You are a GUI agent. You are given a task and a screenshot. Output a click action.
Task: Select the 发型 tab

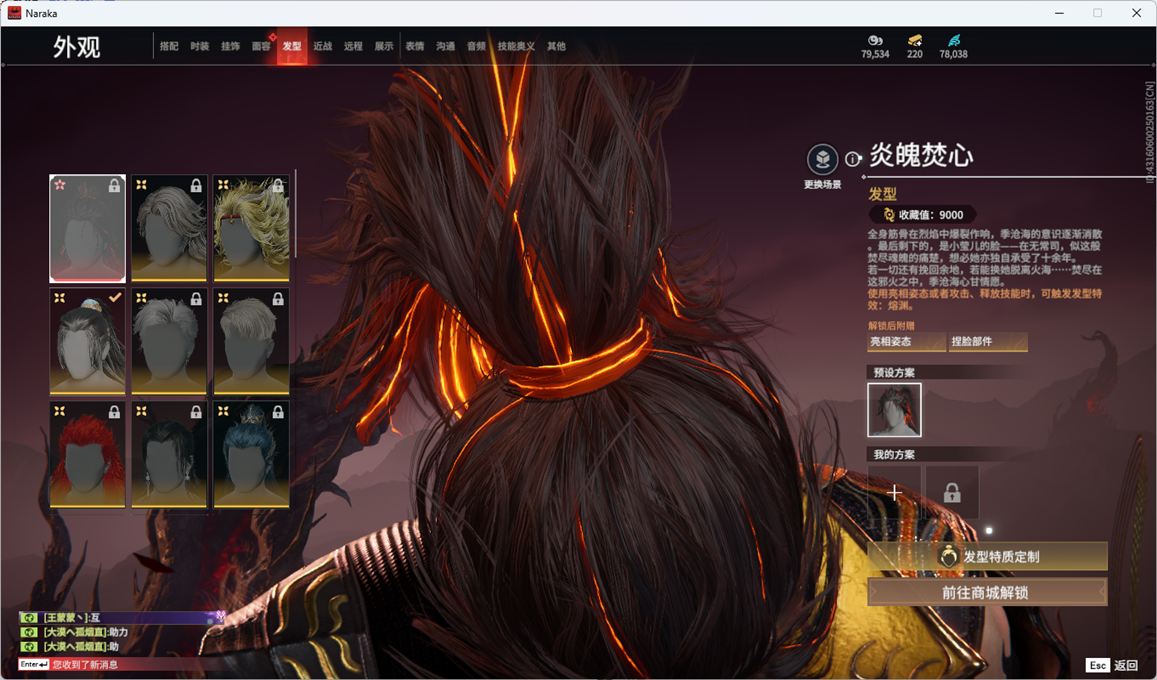point(292,46)
